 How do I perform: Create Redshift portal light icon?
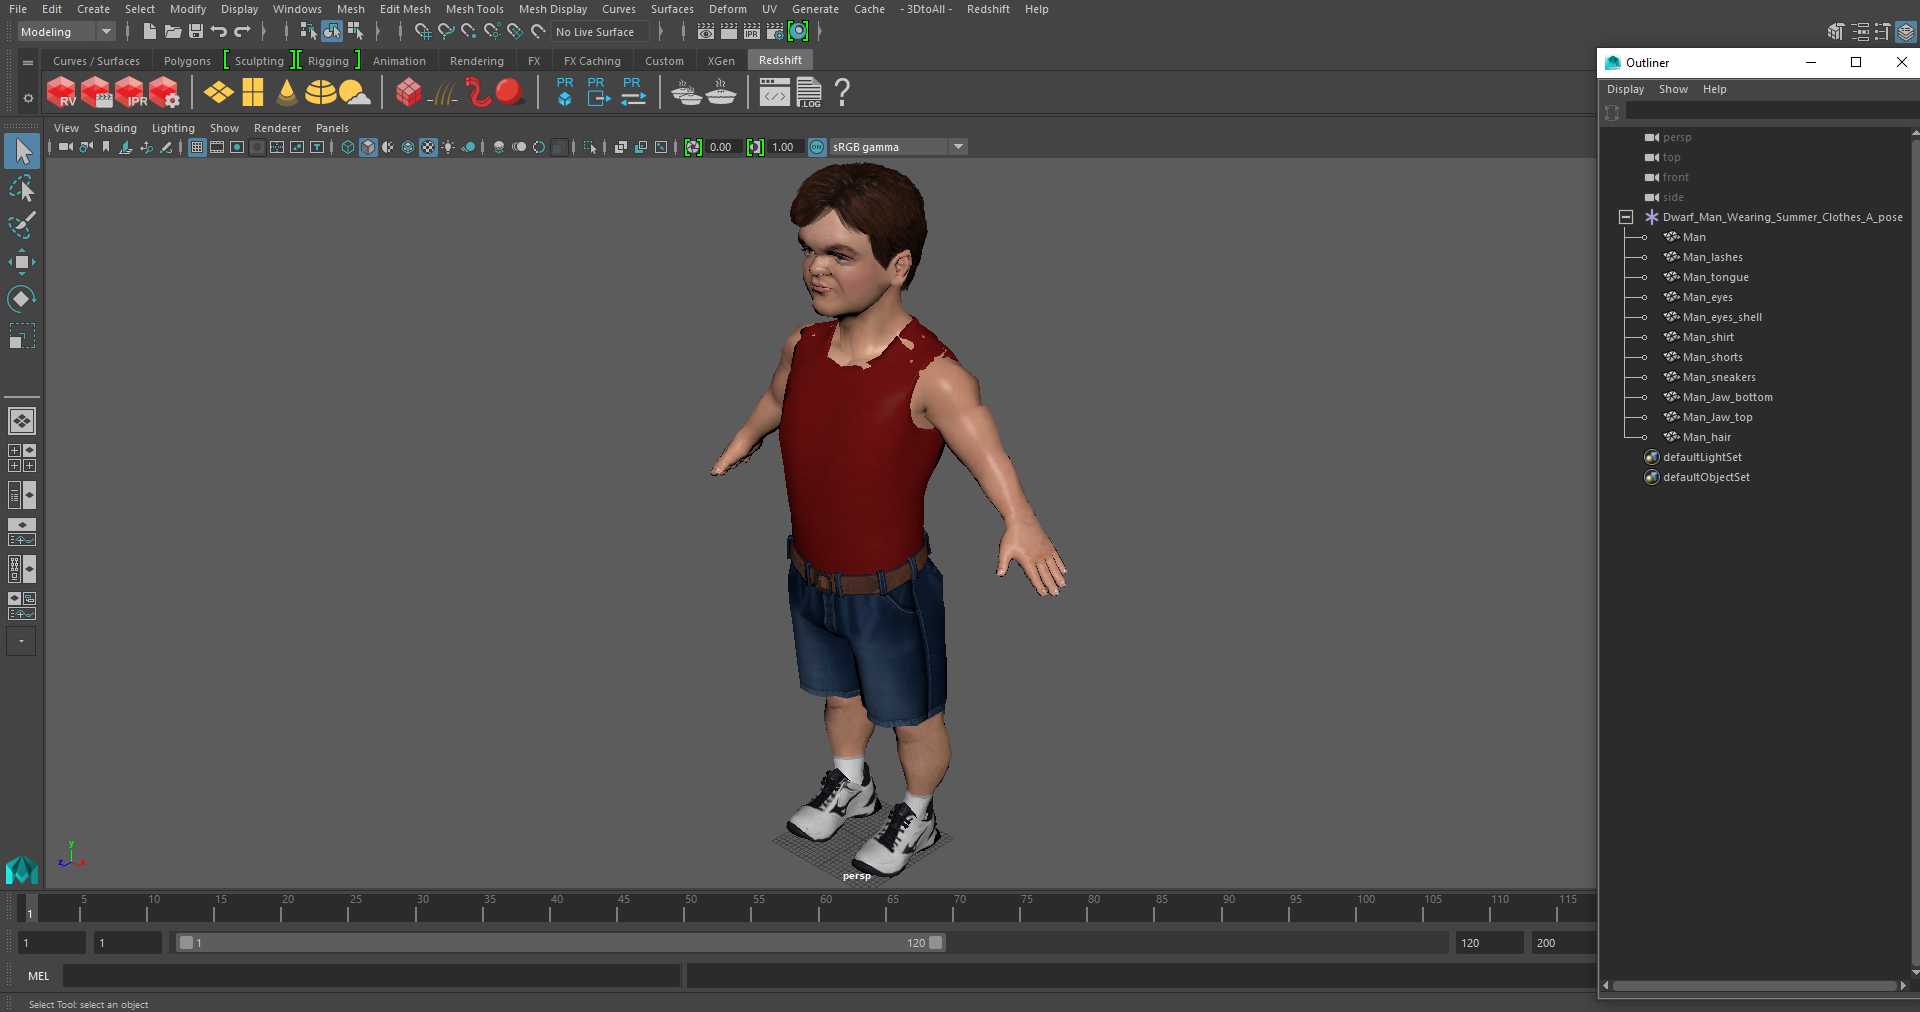(x=253, y=93)
